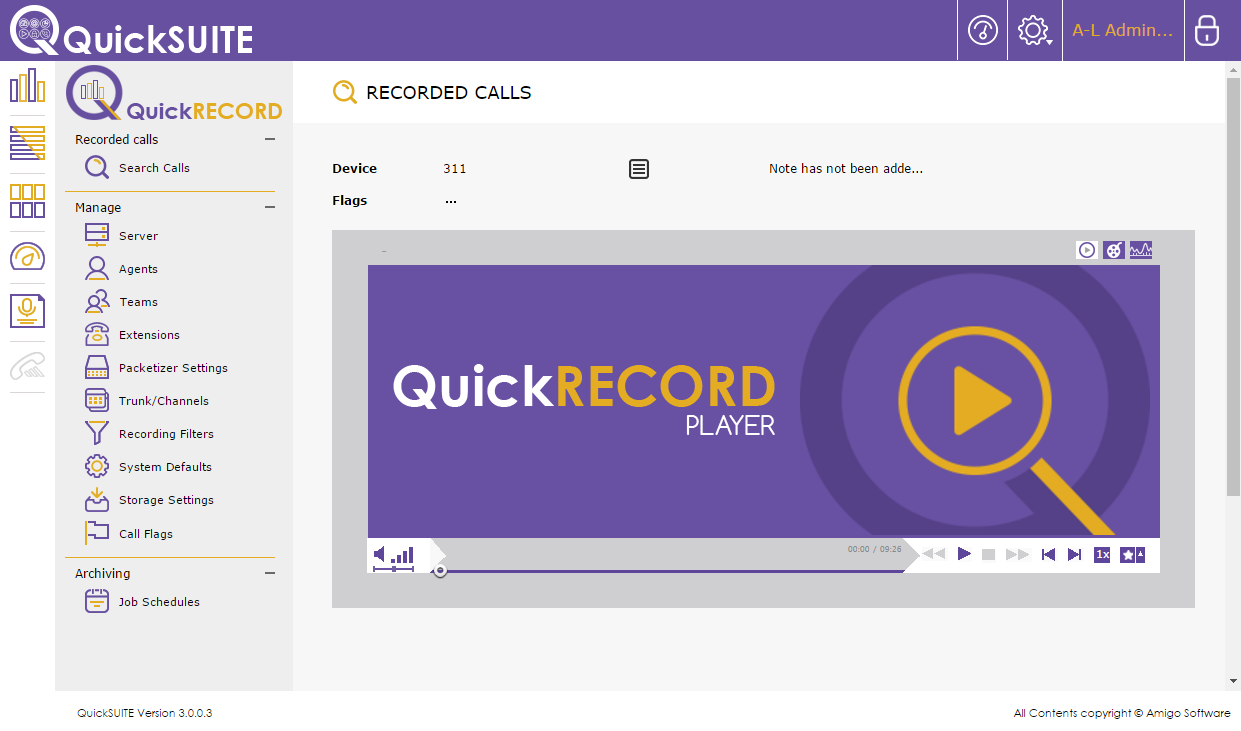This screenshot has height=731, width=1241.
Task: Click the volume level bars
Action: tap(403, 555)
